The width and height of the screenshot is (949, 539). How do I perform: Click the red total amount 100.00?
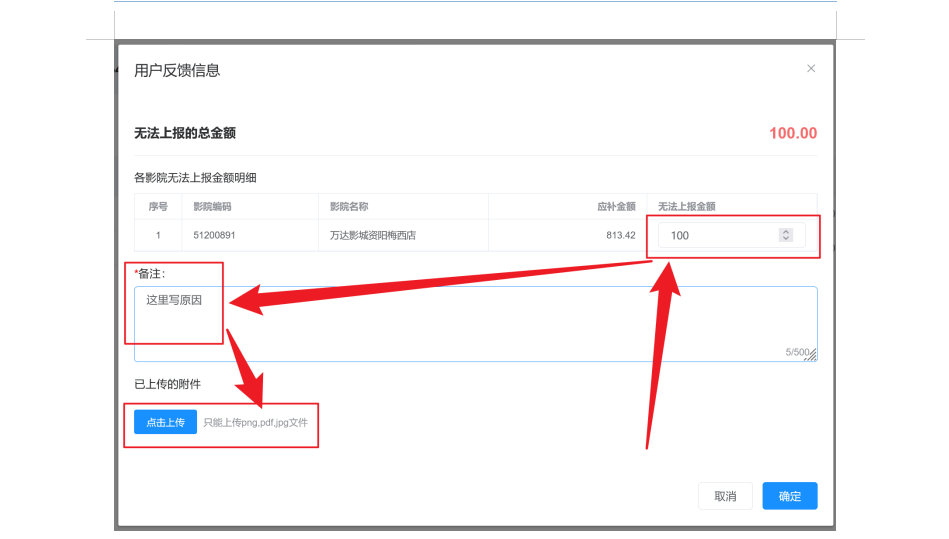pos(792,134)
